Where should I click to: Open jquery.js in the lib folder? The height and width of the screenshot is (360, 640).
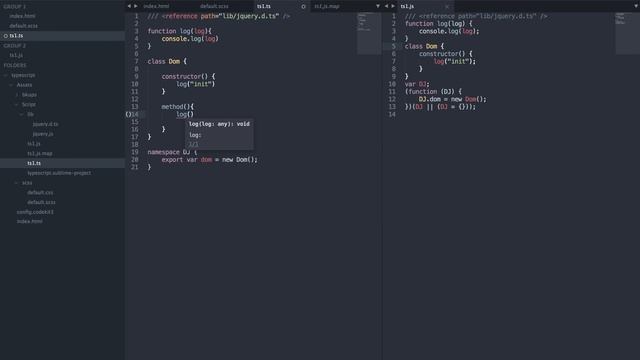pyautogui.click(x=43, y=134)
